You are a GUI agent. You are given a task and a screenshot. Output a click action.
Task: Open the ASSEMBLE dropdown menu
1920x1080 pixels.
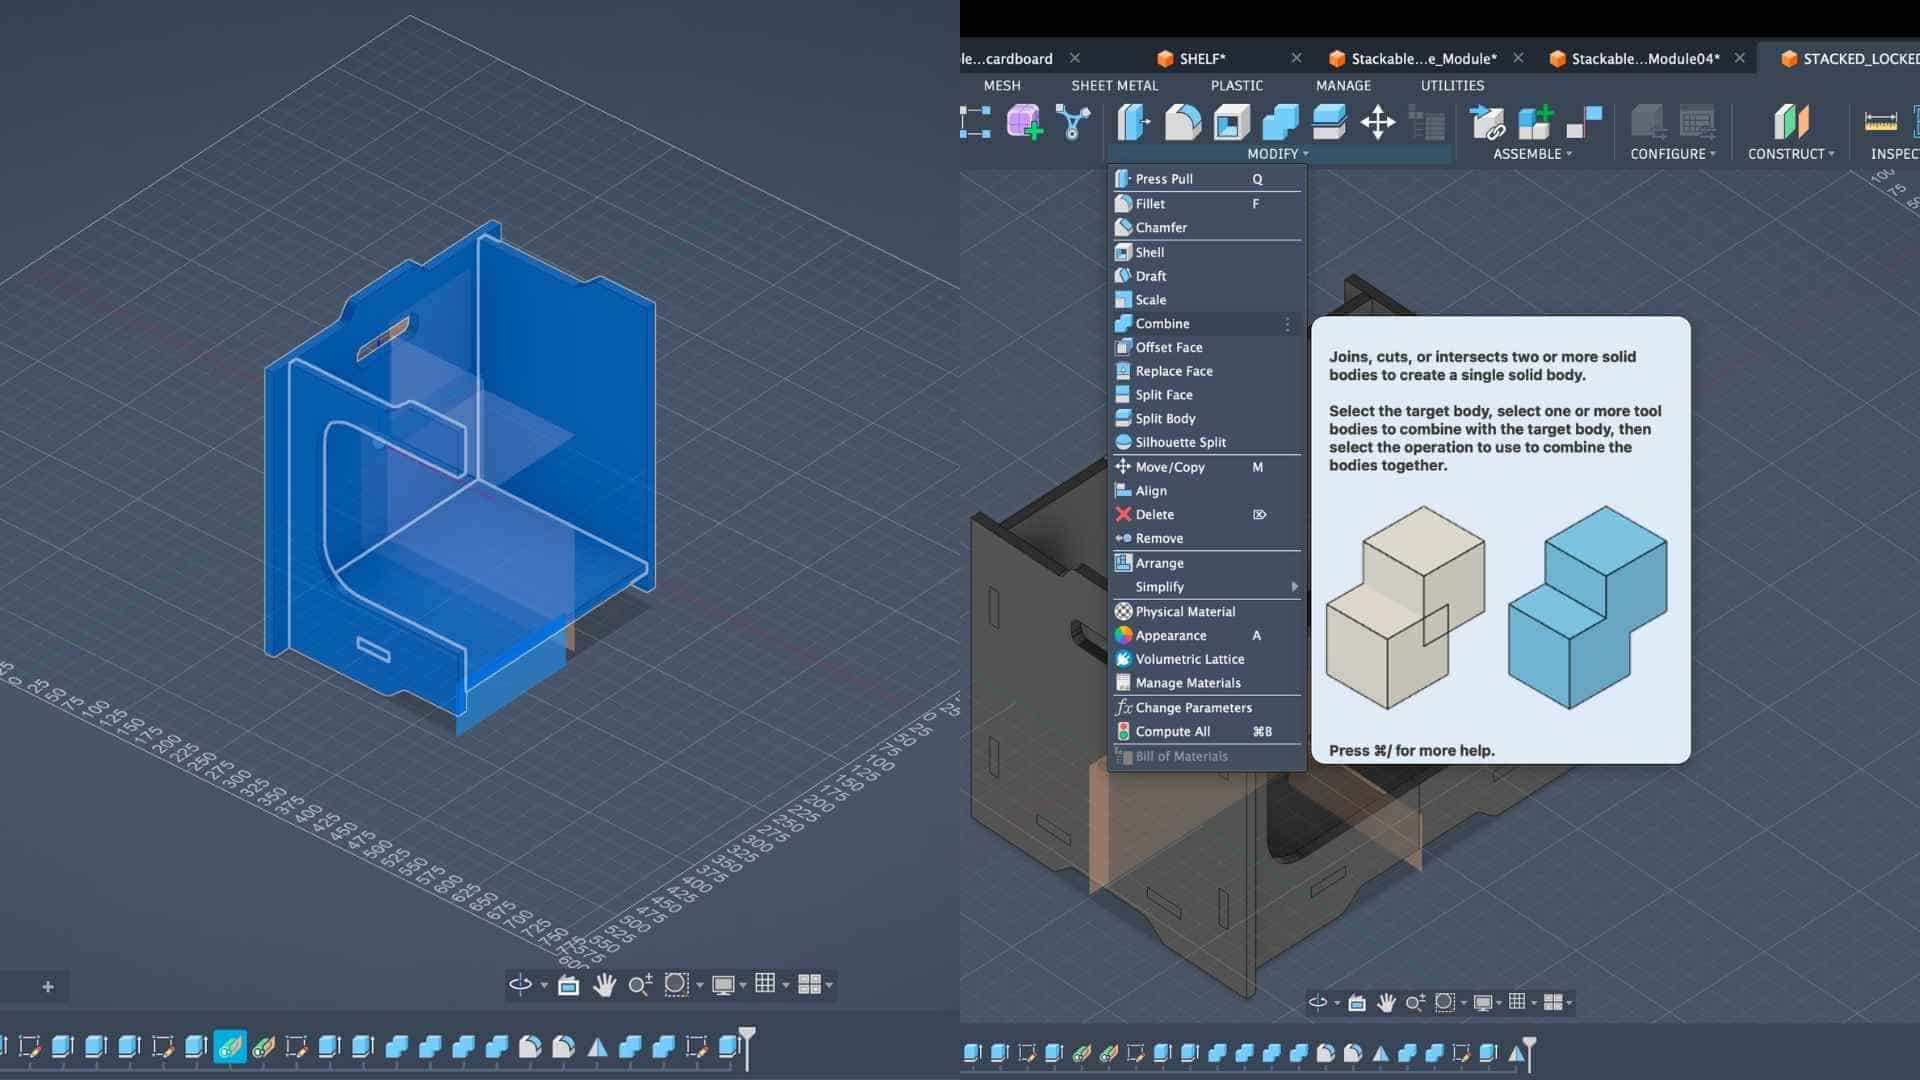1532,154
